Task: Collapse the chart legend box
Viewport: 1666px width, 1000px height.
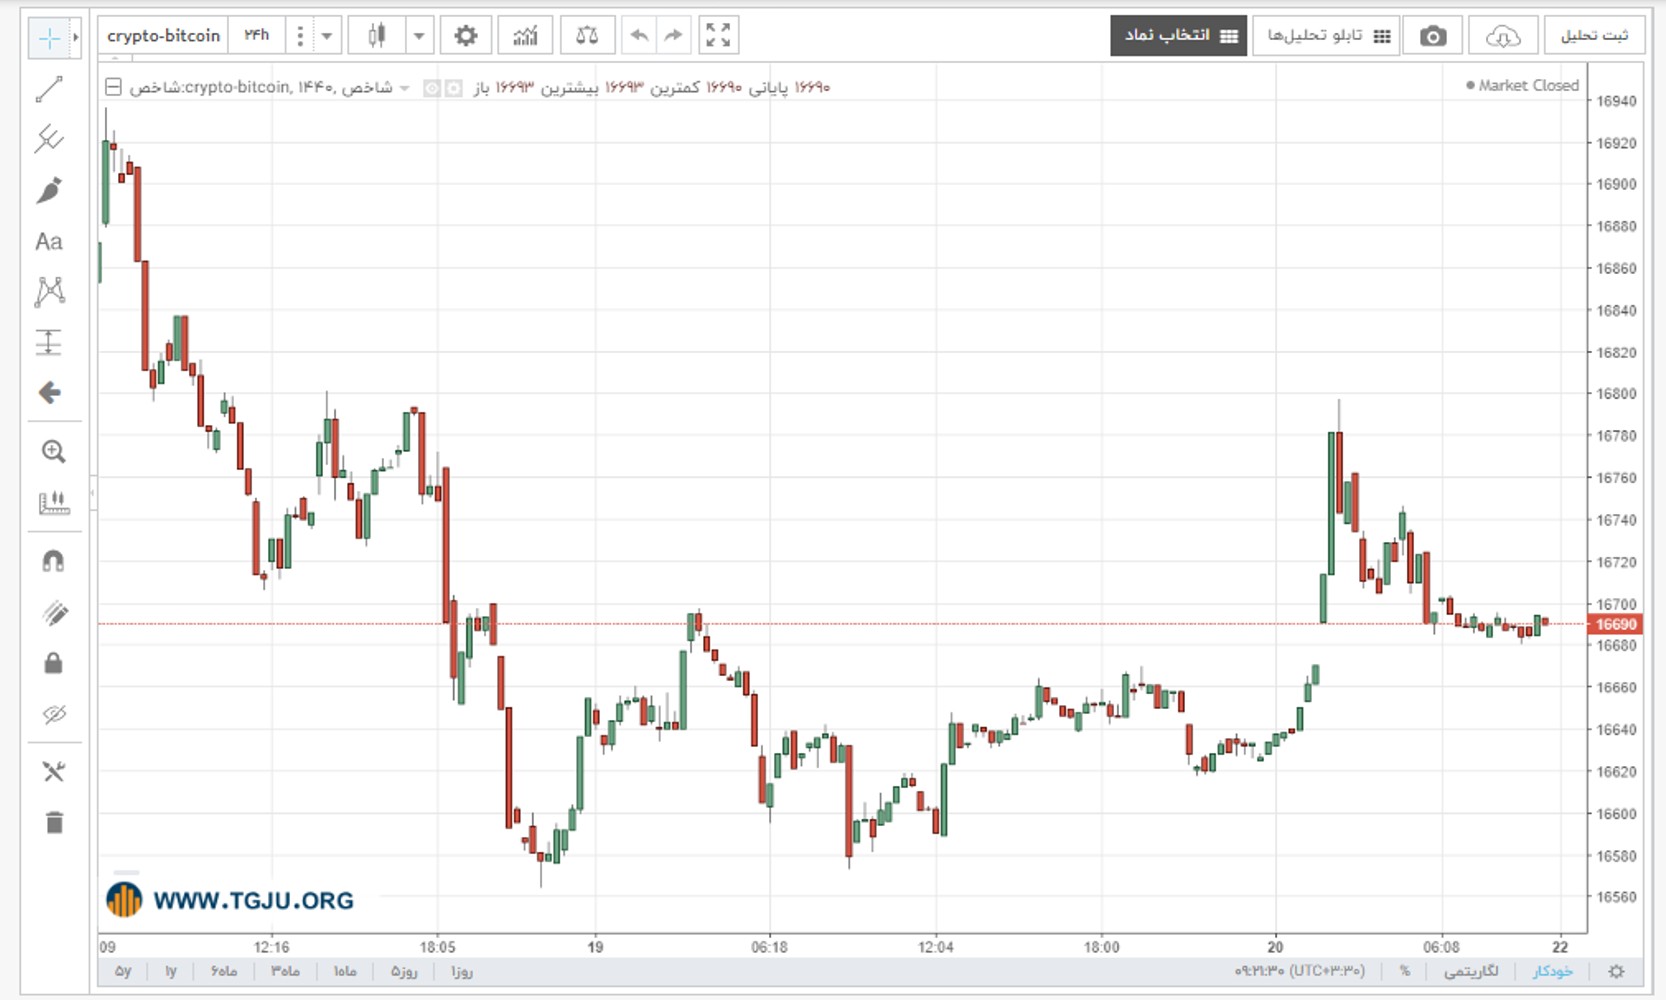Action: point(114,87)
